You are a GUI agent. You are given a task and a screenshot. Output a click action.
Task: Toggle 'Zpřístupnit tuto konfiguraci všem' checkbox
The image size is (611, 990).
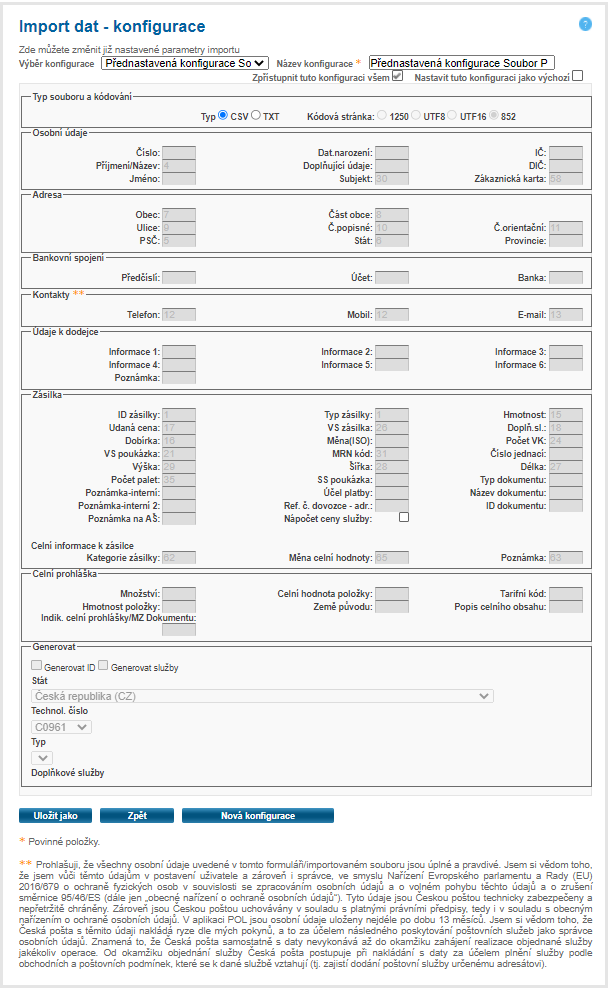[x=397, y=76]
